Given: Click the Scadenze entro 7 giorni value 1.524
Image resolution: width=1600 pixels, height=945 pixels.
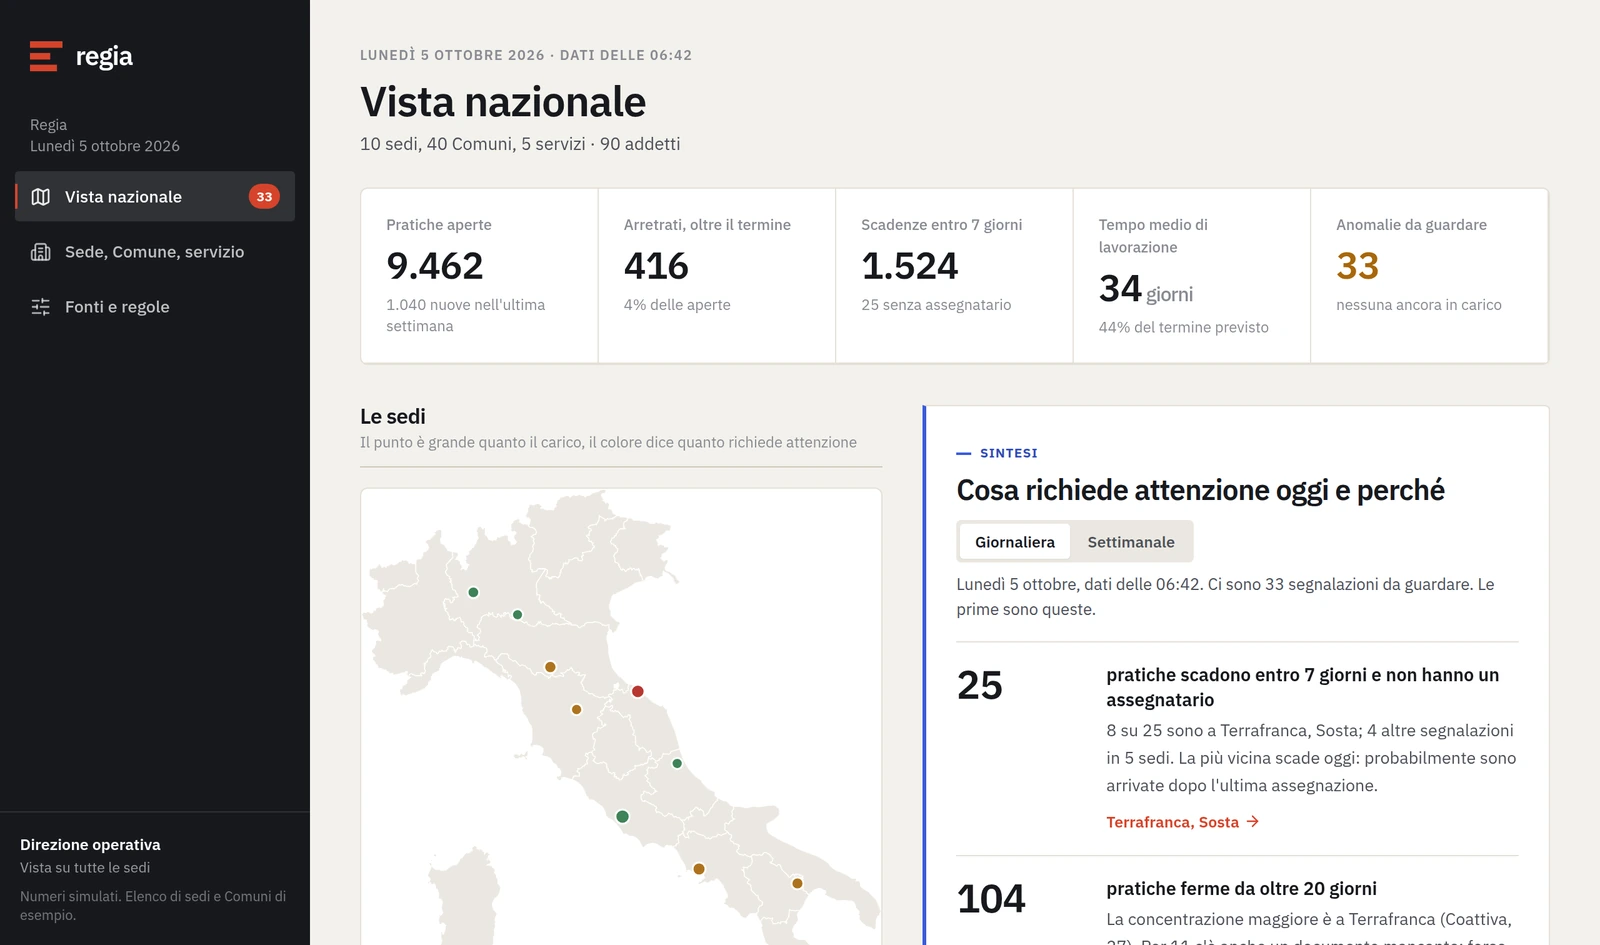Looking at the screenshot, I should [910, 266].
